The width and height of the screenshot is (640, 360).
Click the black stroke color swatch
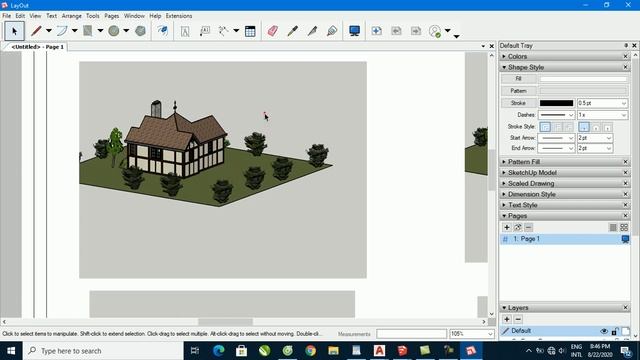(556, 103)
